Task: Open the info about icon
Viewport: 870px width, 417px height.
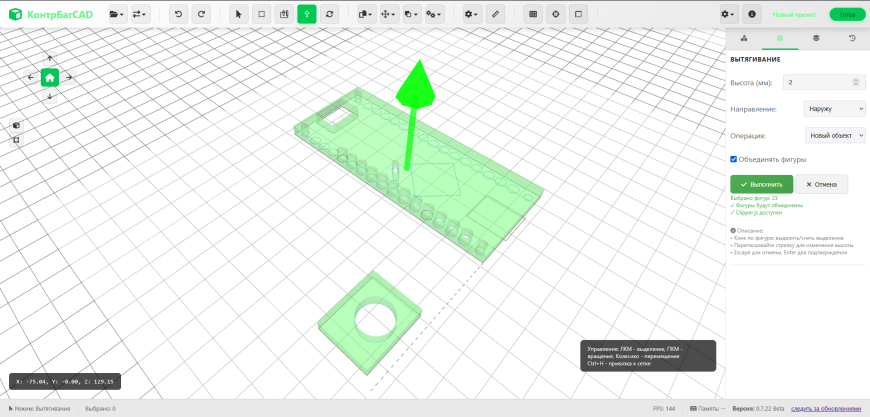Action: click(752, 14)
